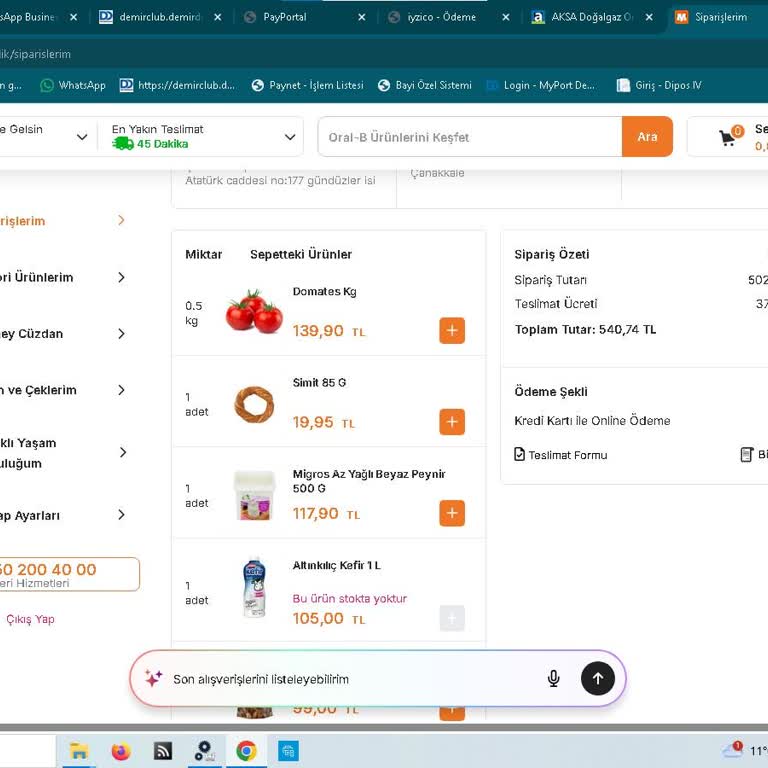Add Domates Kg to cart

452,331
